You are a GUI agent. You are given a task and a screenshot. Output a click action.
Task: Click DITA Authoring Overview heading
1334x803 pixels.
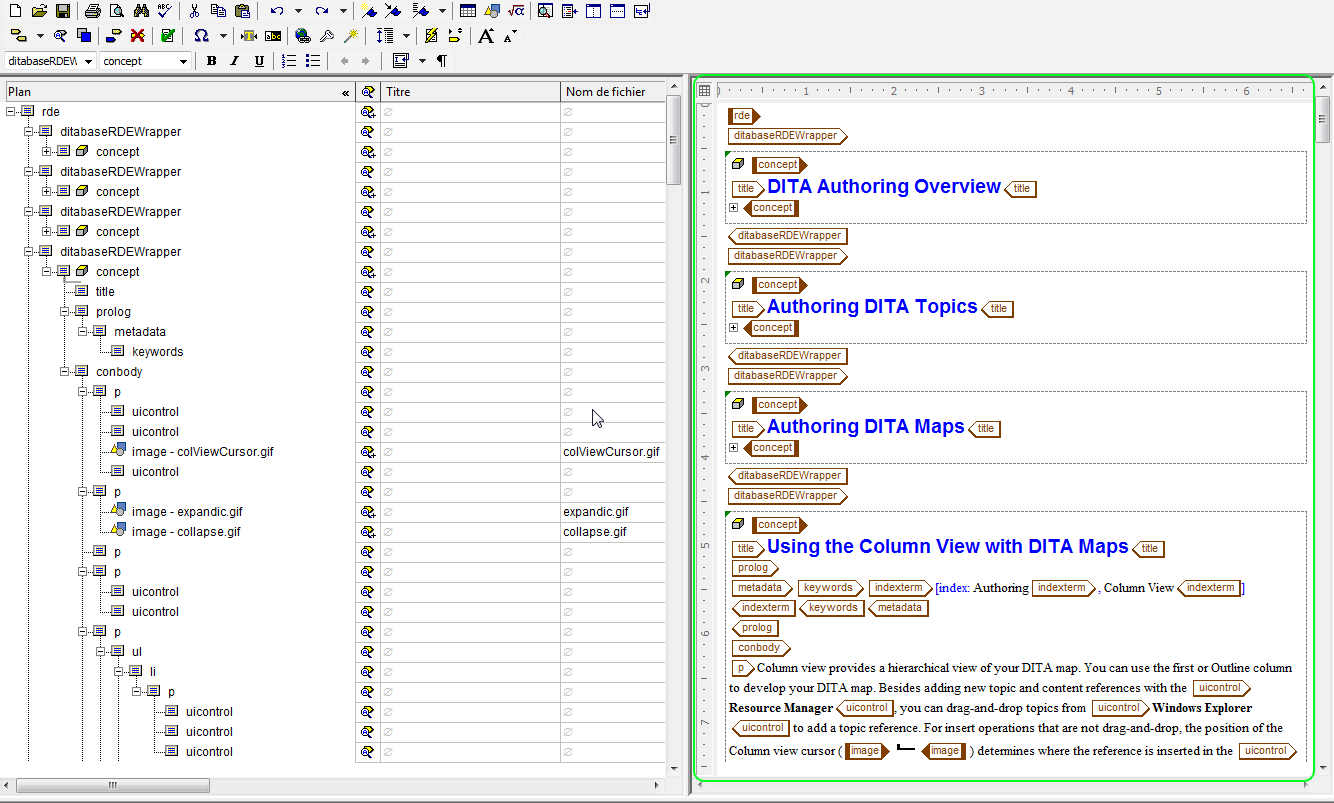coord(884,186)
